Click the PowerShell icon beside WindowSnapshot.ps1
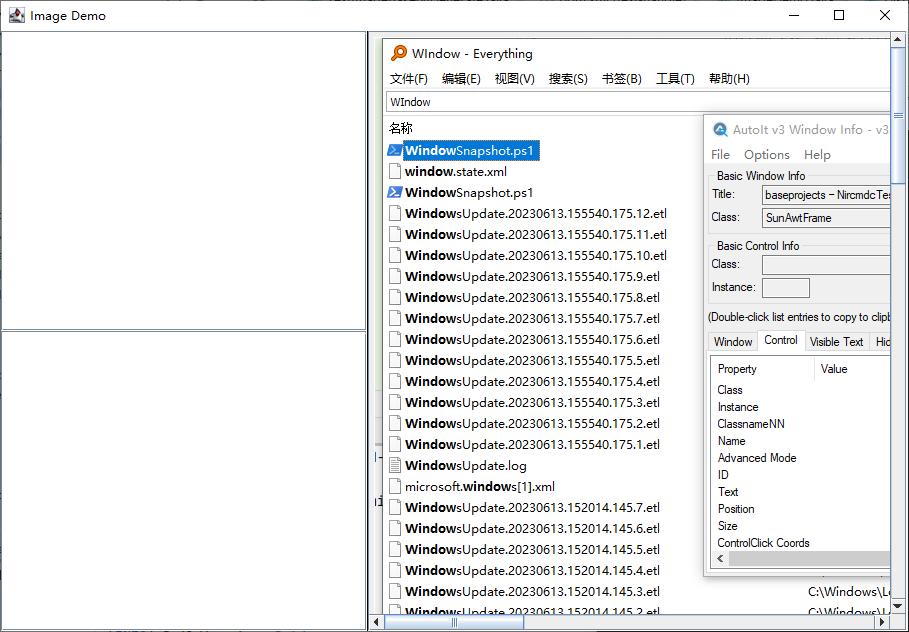The image size is (909, 632). click(397, 149)
